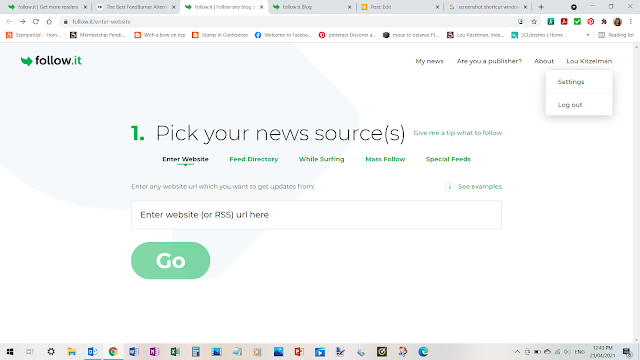This screenshot has width=640, height=360.
Task: Switch to the While Surfing tab
Action: point(321,159)
